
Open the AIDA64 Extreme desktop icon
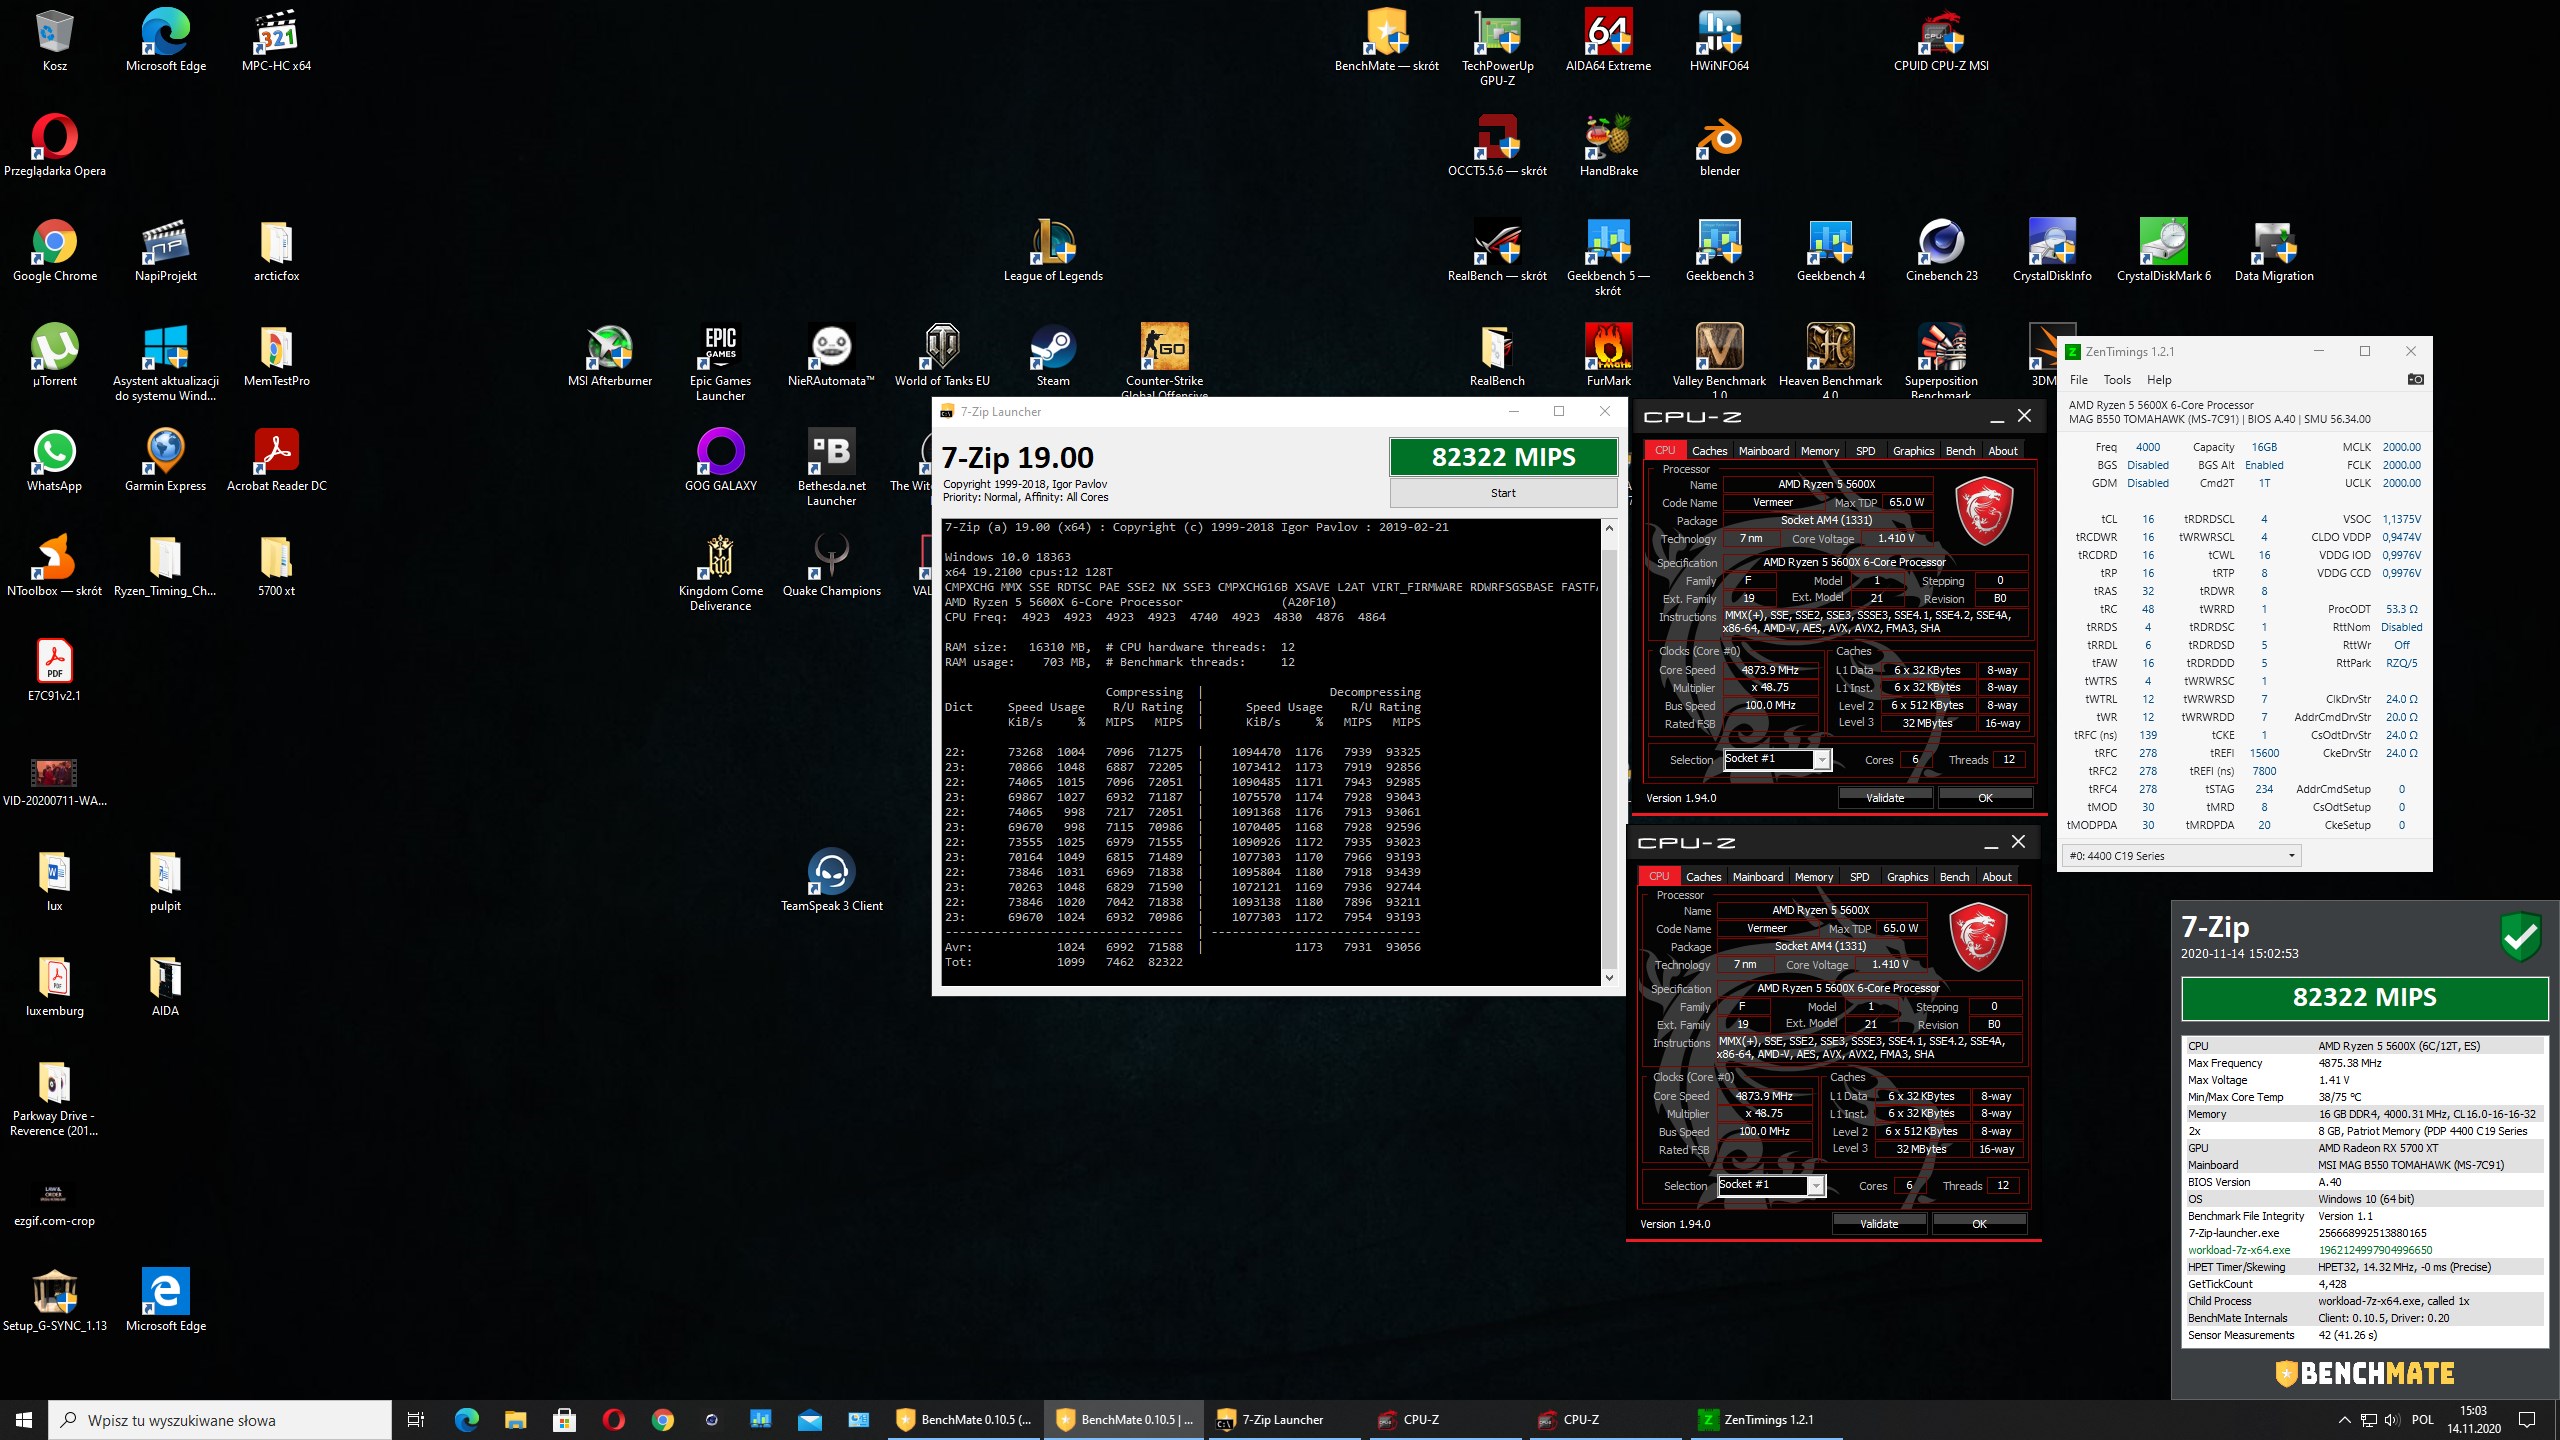tap(1608, 40)
